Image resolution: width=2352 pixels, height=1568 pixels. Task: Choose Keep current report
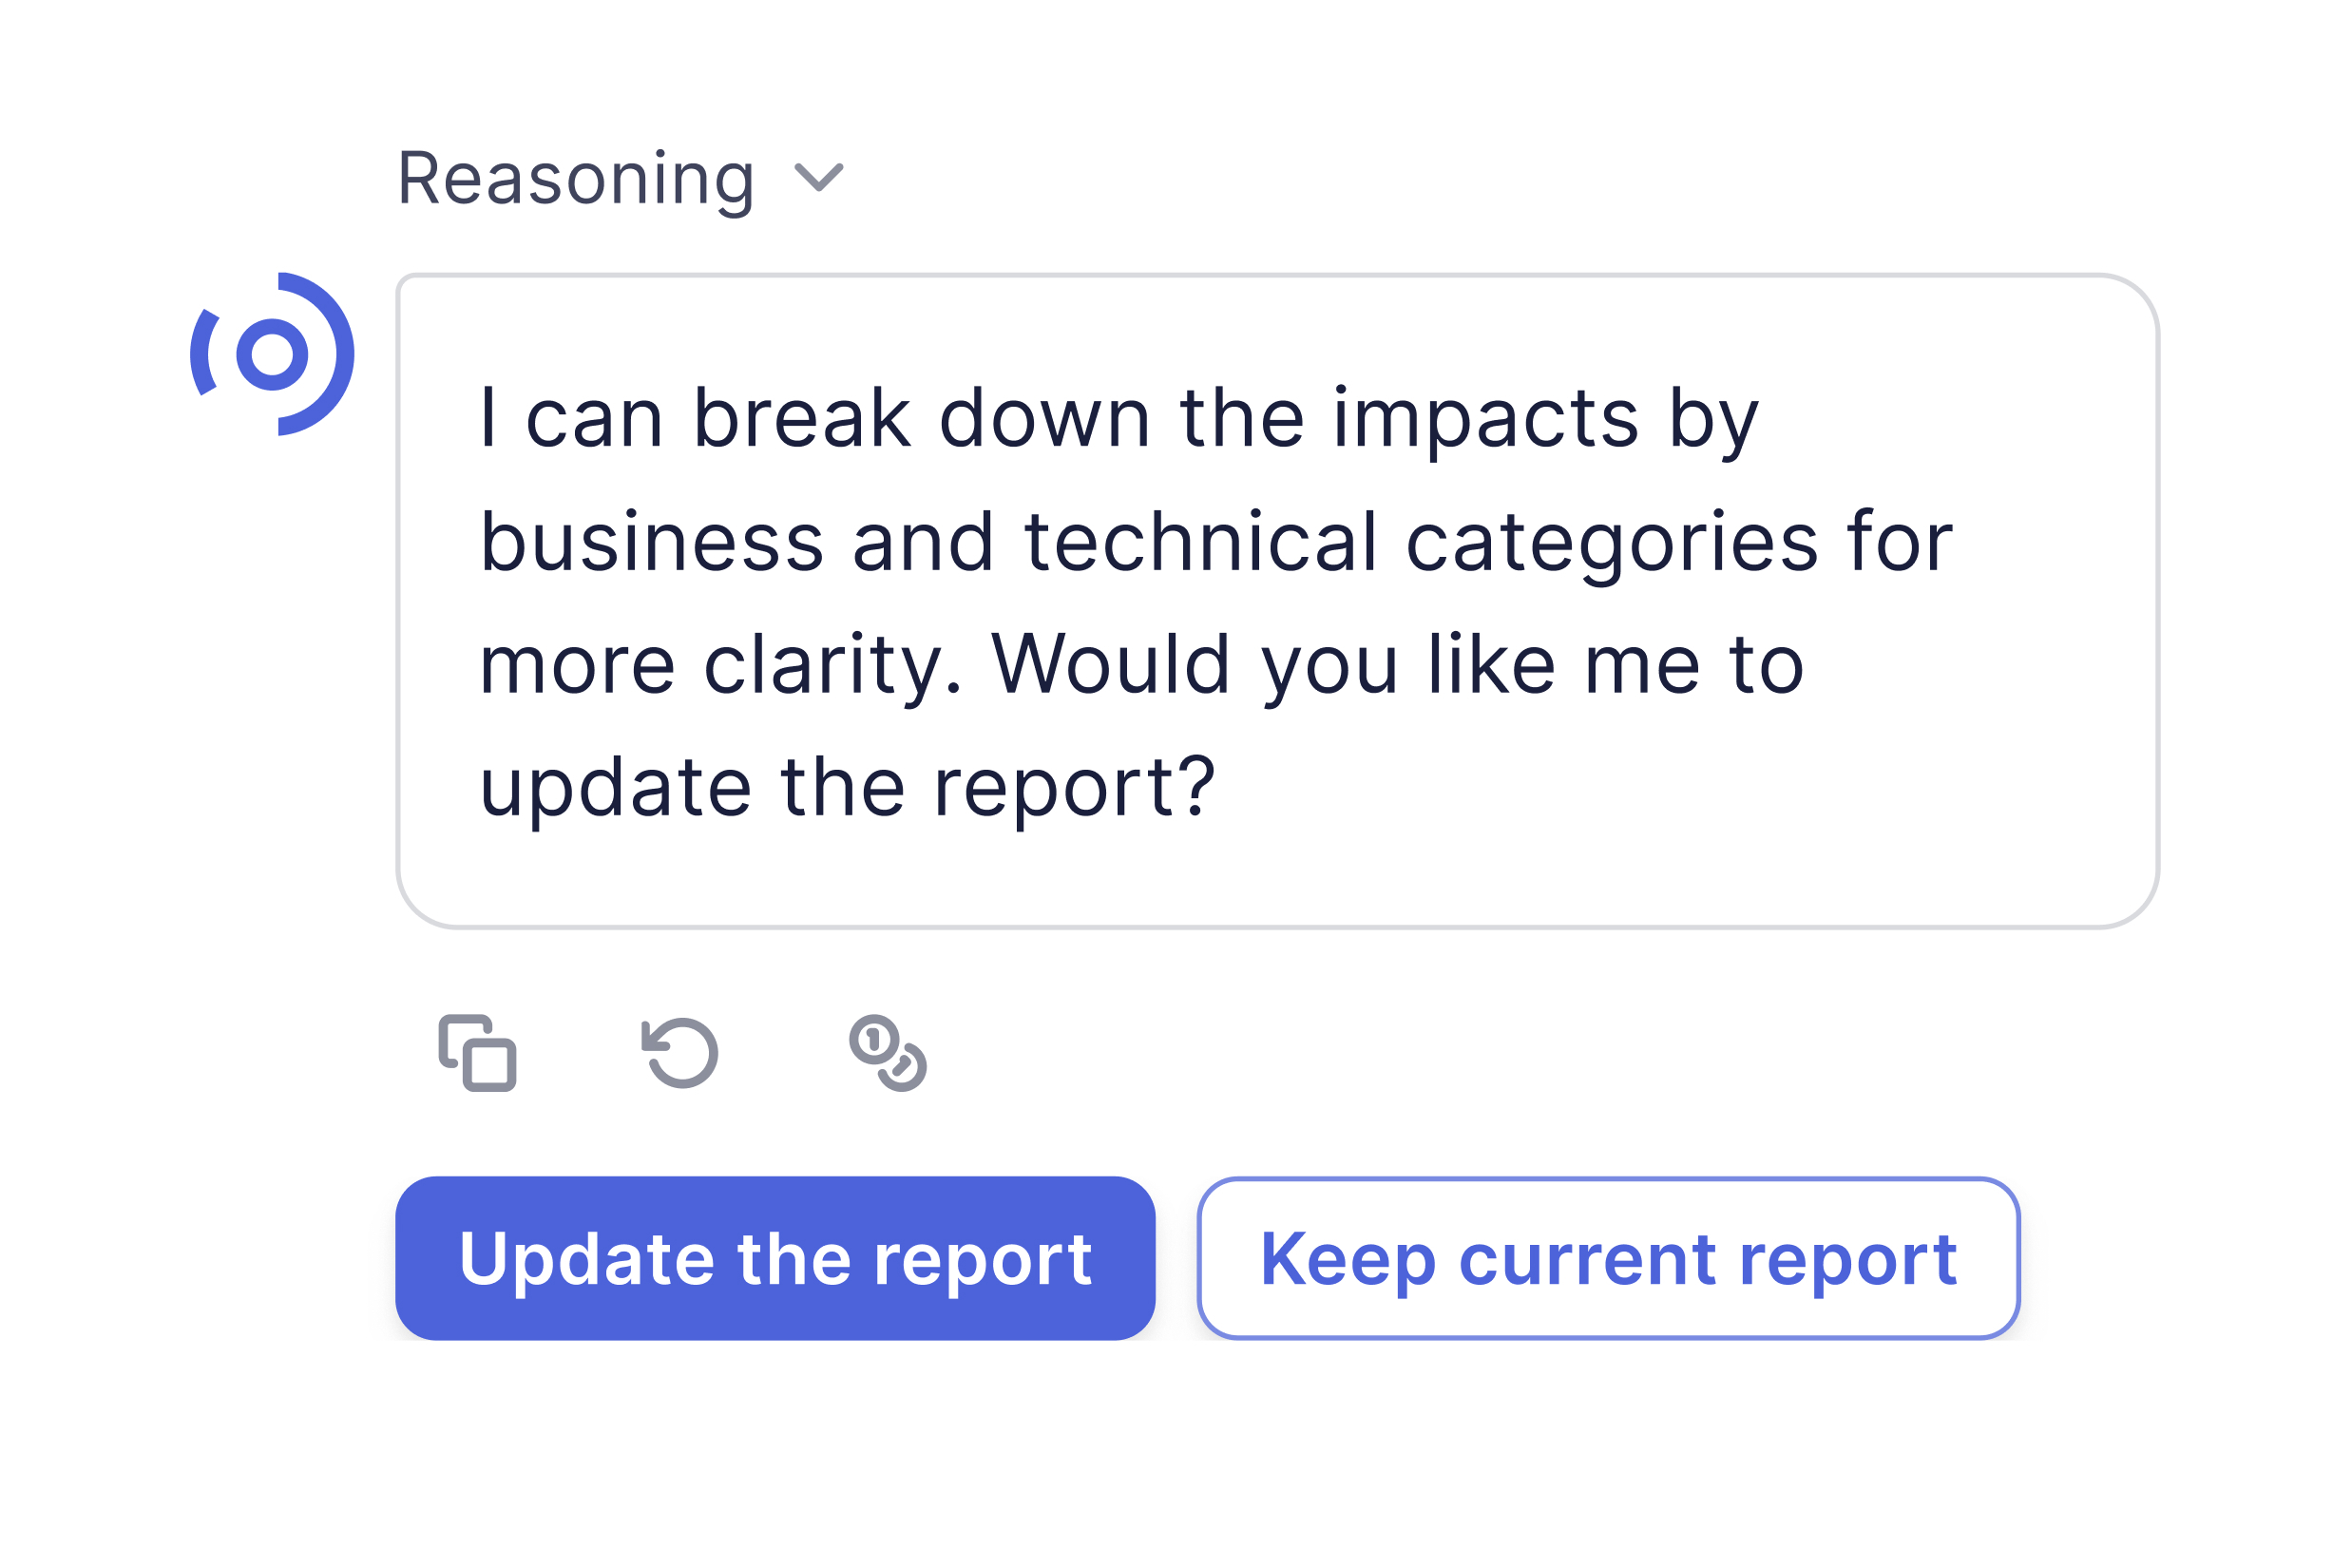click(1608, 1258)
